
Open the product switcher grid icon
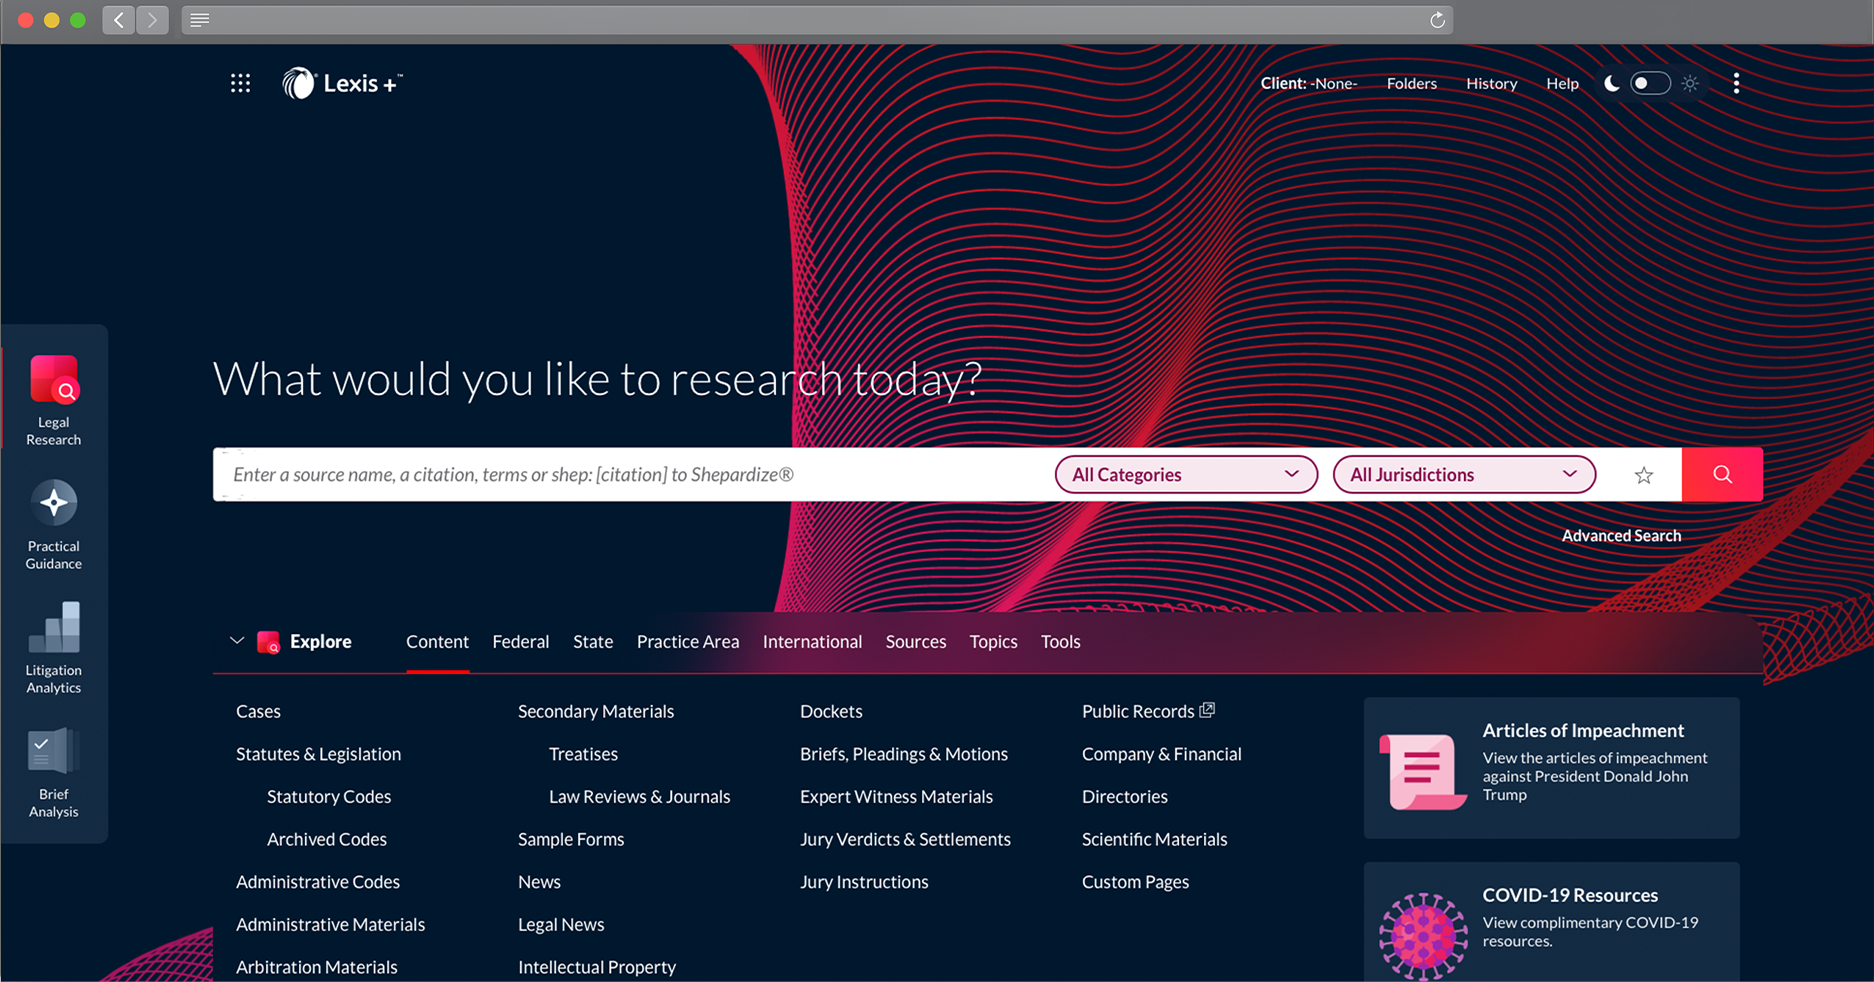tap(240, 83)
